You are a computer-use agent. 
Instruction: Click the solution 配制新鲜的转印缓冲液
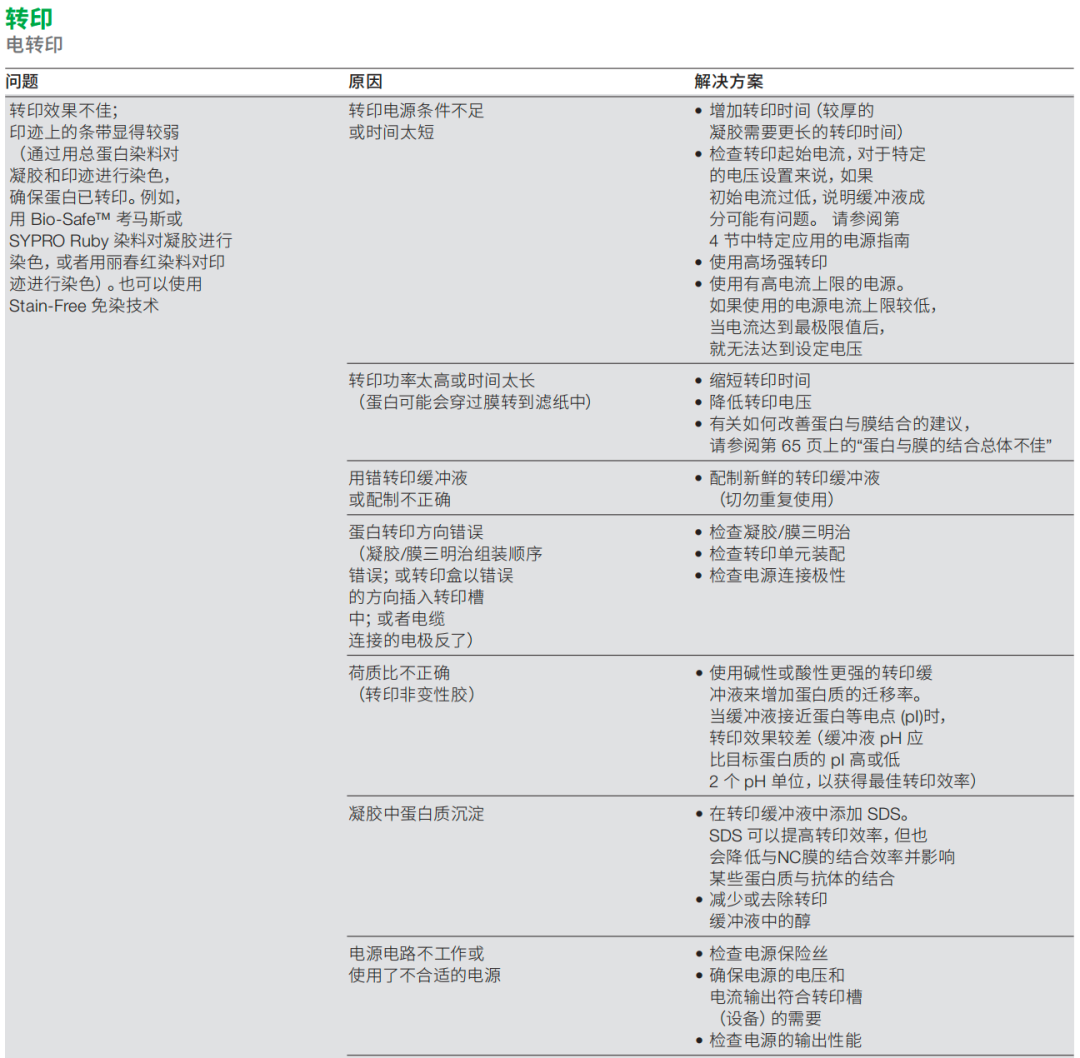coord(795,478)
